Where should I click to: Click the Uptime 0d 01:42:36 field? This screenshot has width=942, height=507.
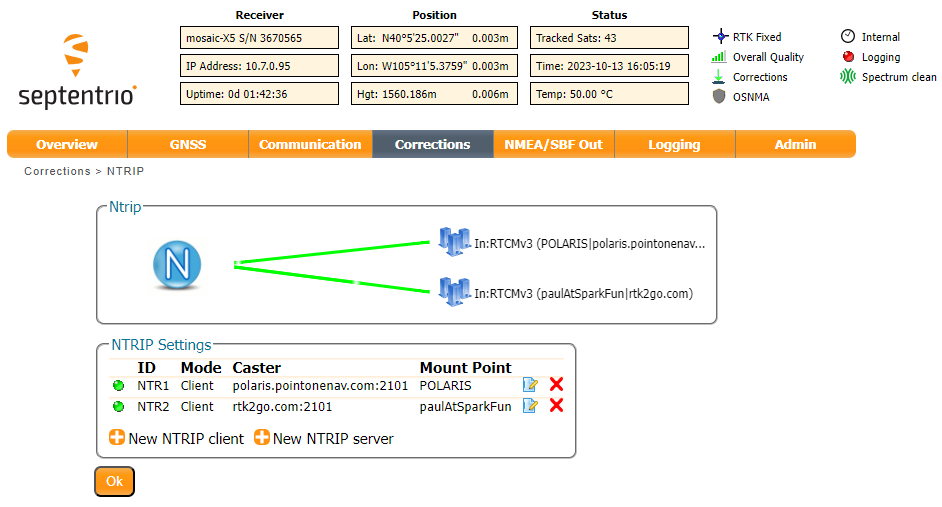260,94
